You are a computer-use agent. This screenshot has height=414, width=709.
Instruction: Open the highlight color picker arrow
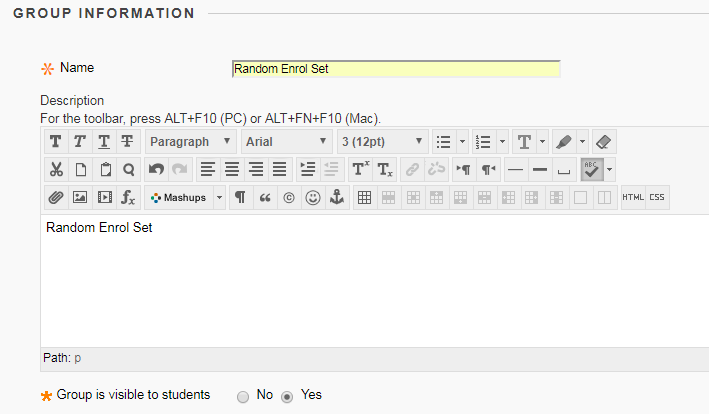[x=582, y=142]
